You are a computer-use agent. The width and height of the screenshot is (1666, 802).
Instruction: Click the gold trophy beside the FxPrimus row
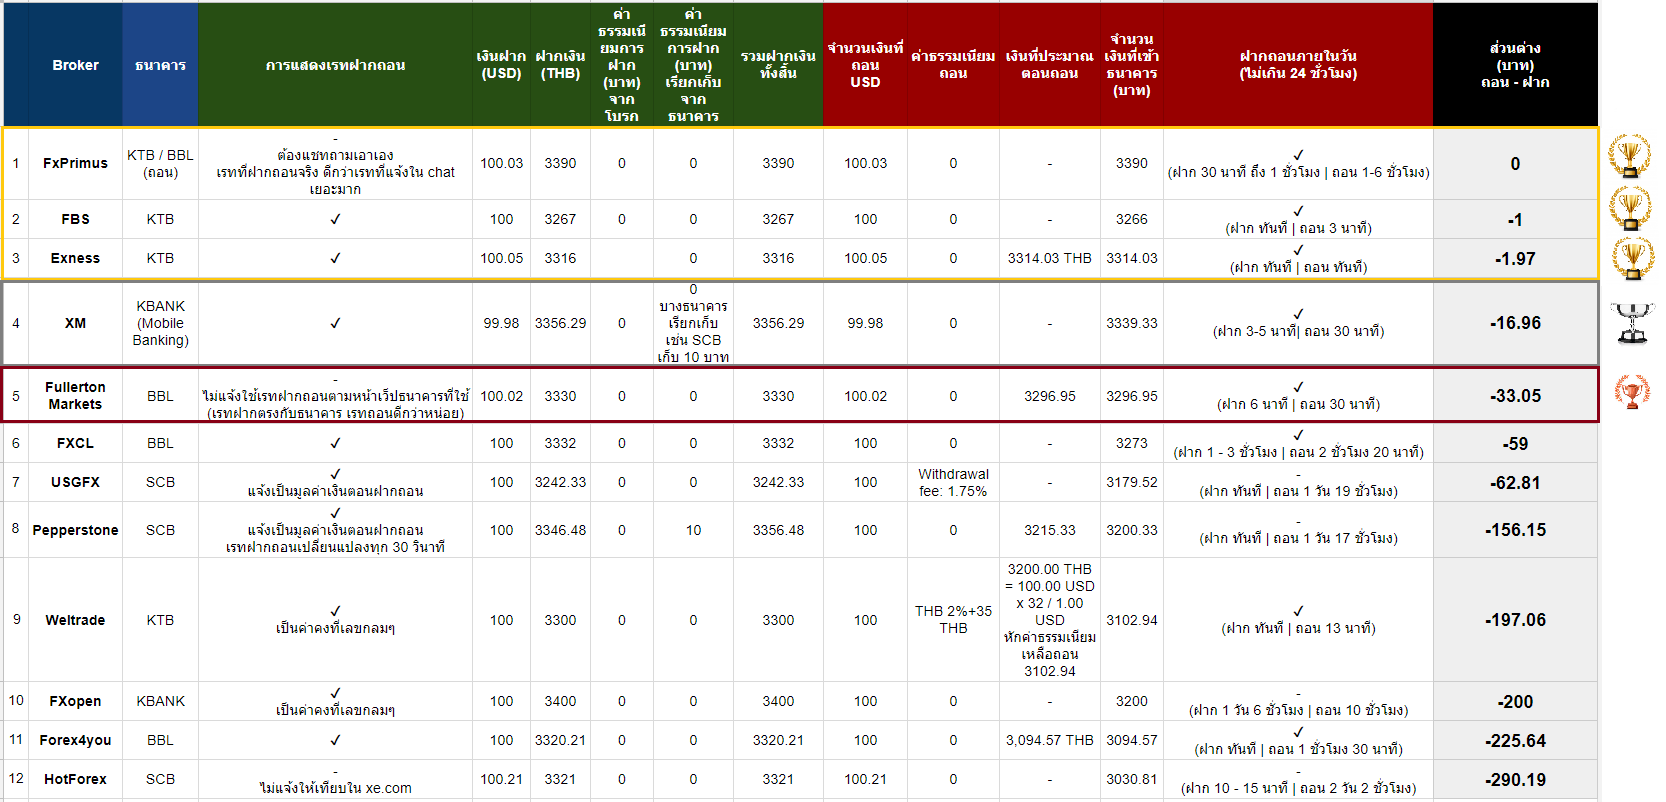1630,156
